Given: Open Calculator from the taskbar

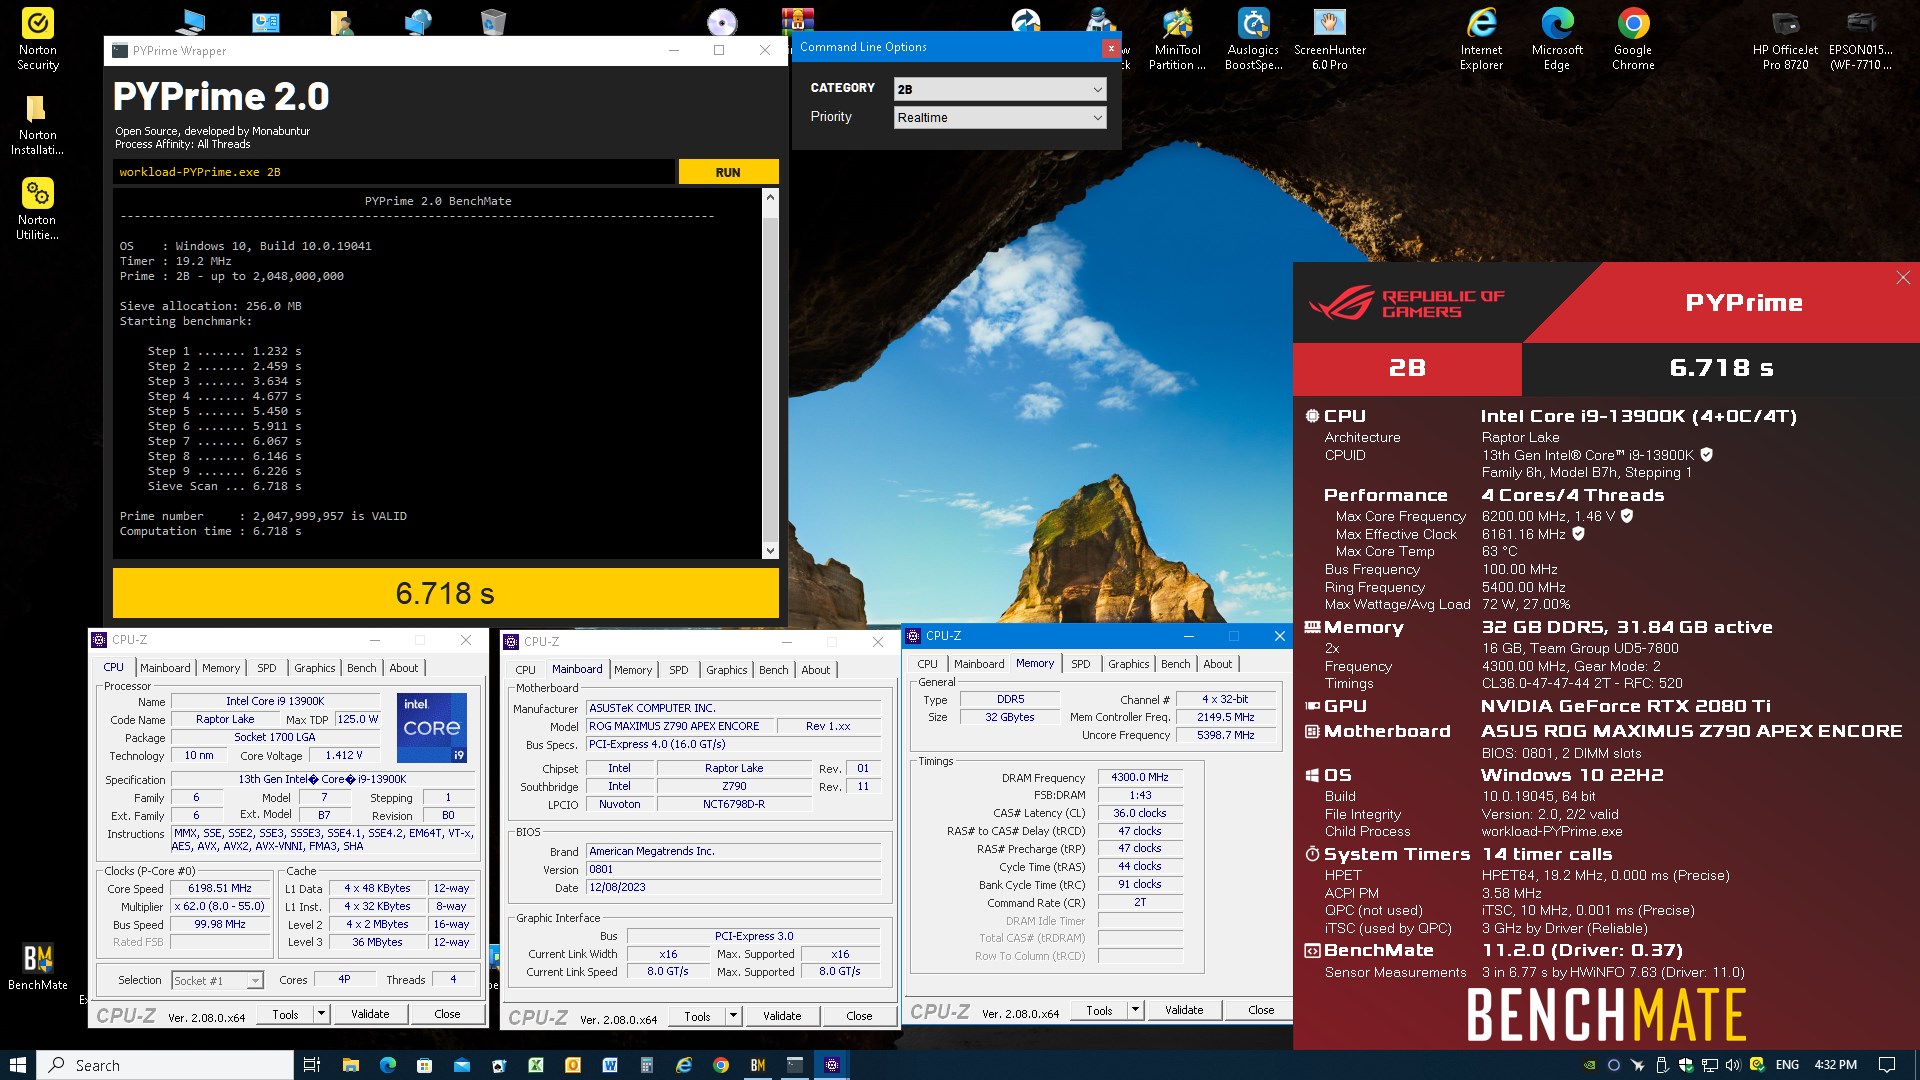Looking at the screenshot, I should click(647, 1065).
